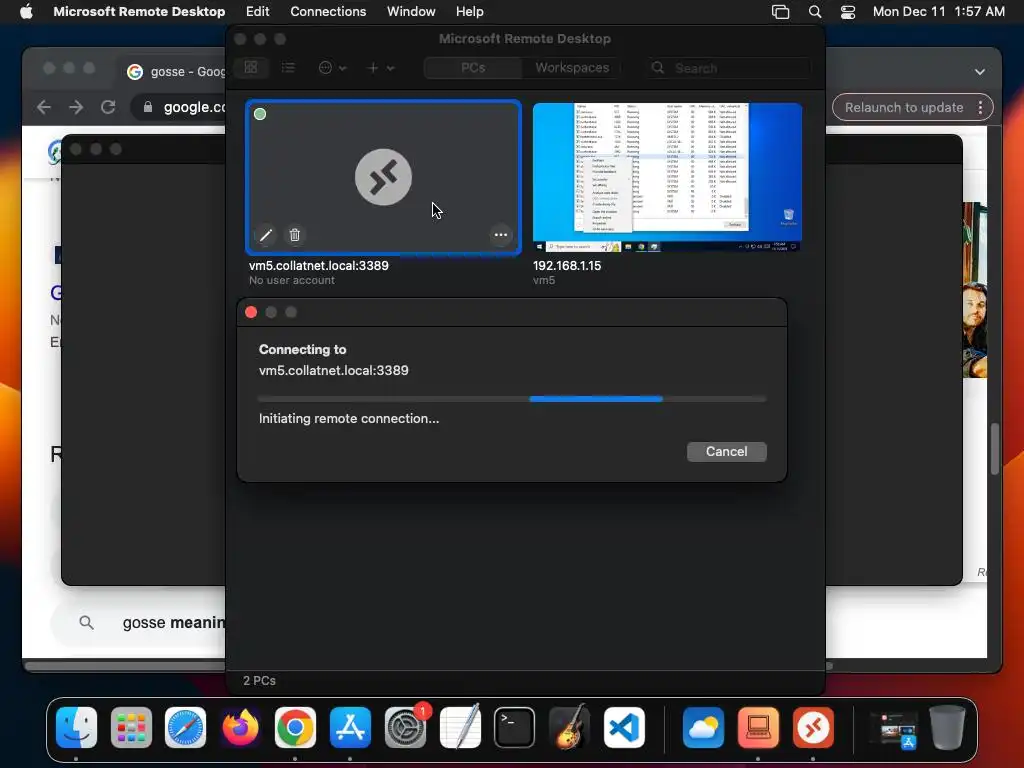Open the Window menu
Screen dimensions: 1024x768
(x=411, y=12)
